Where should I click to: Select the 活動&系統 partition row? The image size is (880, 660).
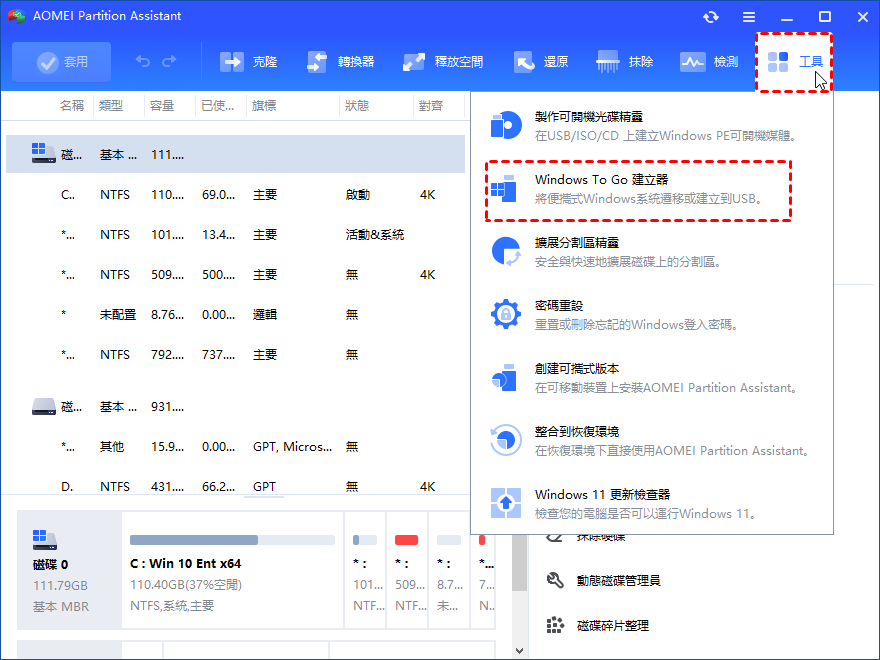click(x=236, y=235)
